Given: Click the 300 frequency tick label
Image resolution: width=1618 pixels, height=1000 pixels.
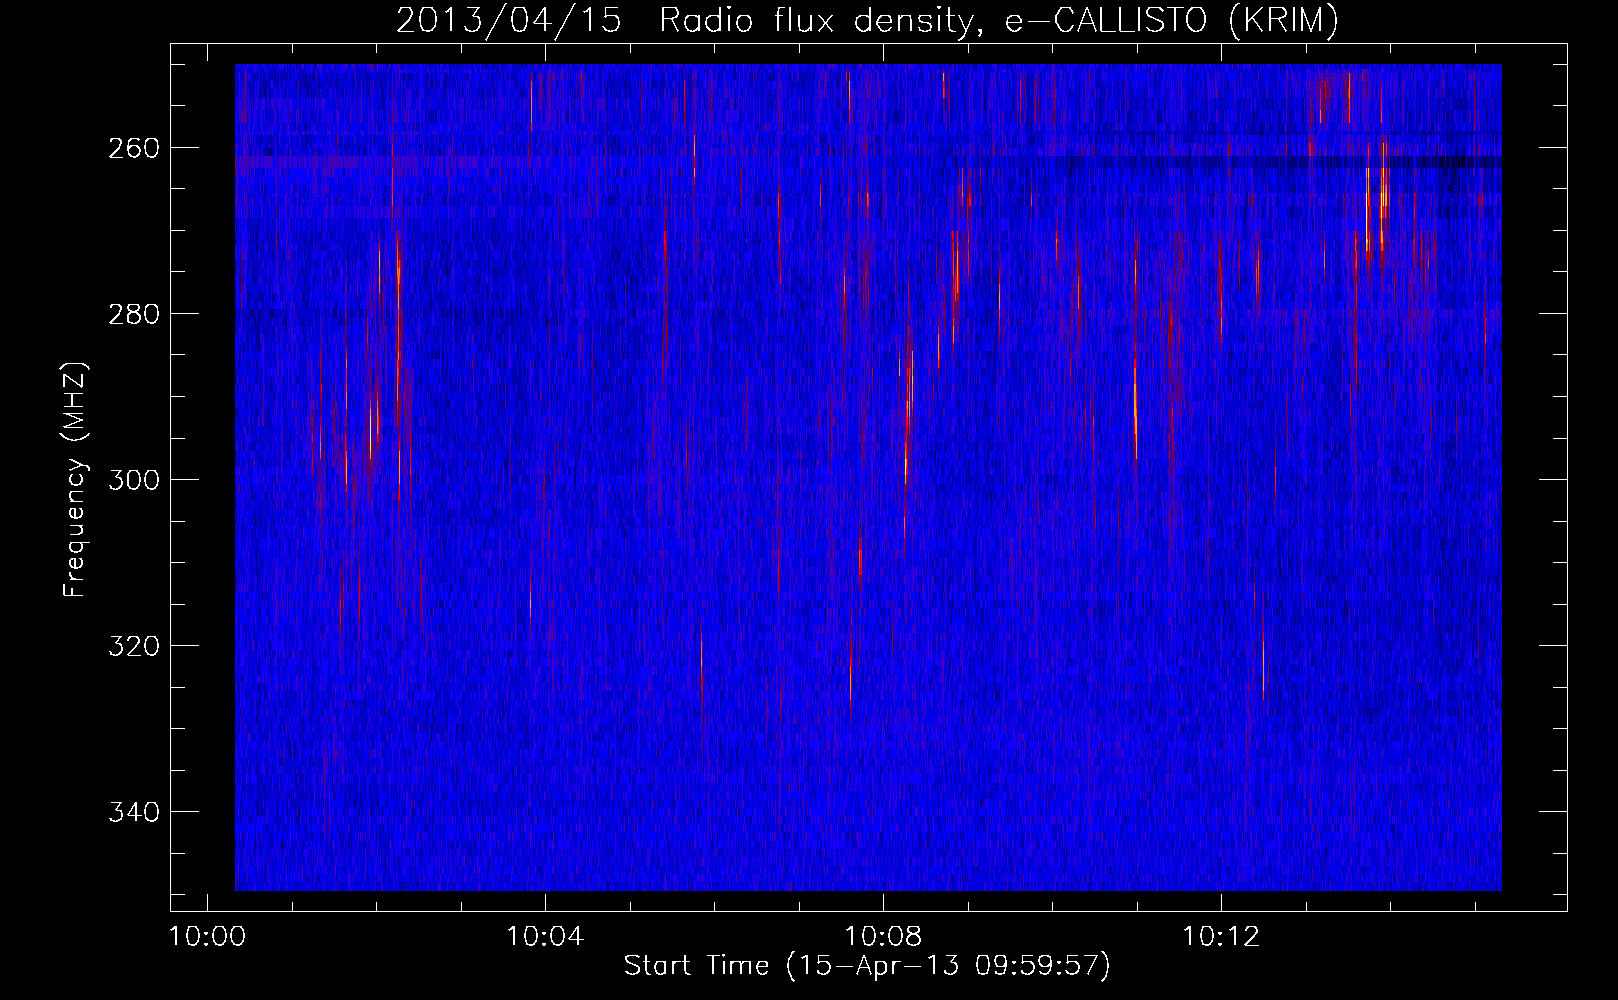Looking at the screenshot, I should (134, 480).
